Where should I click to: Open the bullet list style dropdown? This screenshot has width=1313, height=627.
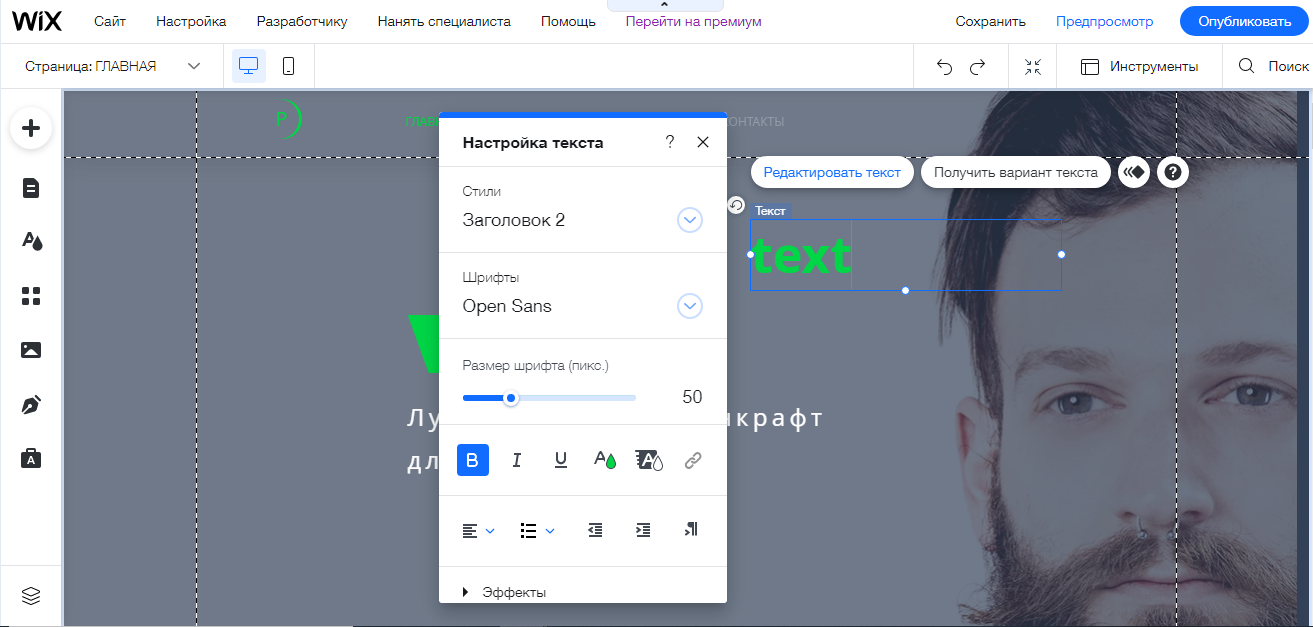pos(537,531)
